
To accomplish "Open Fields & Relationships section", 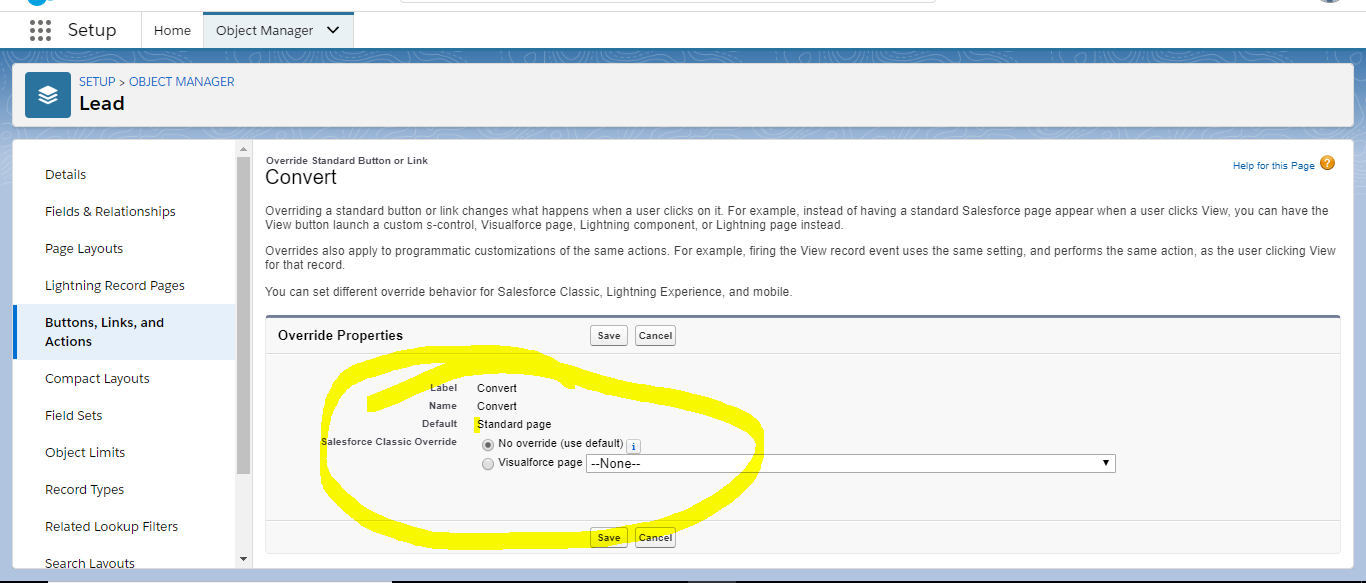I will (110, 211).
